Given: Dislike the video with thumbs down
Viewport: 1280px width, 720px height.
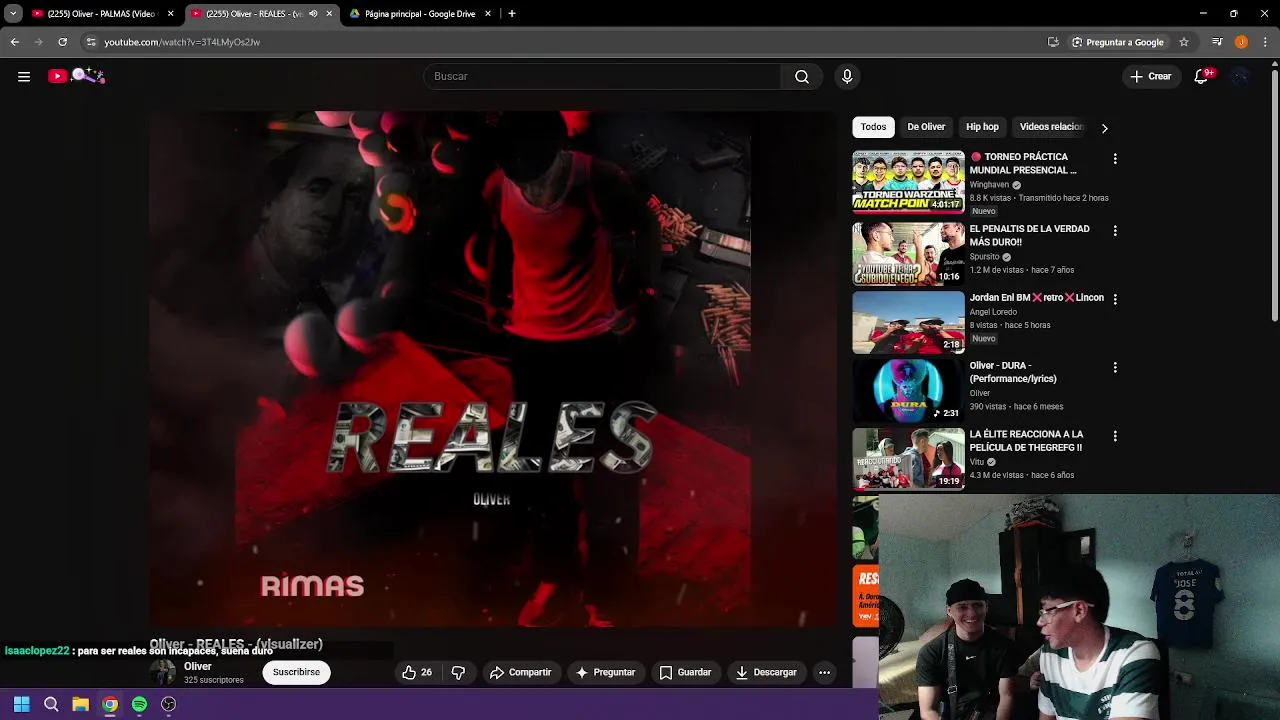Looking at the screenshot, I should [x=458, y=673].
